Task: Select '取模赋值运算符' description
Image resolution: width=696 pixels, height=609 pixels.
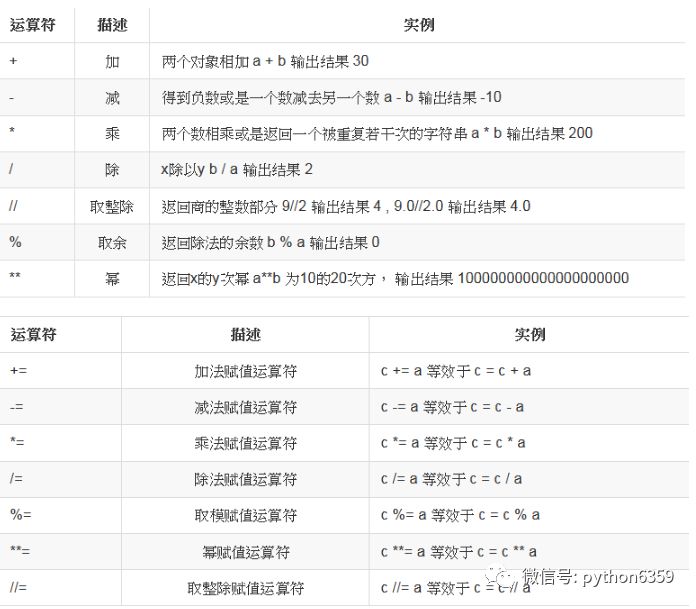Action: [x=245, y=516]
